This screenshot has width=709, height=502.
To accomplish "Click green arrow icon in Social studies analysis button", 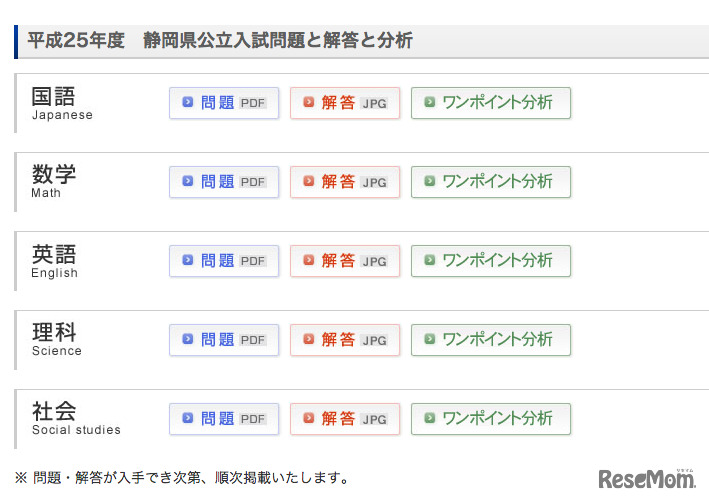I will [429, 418].
